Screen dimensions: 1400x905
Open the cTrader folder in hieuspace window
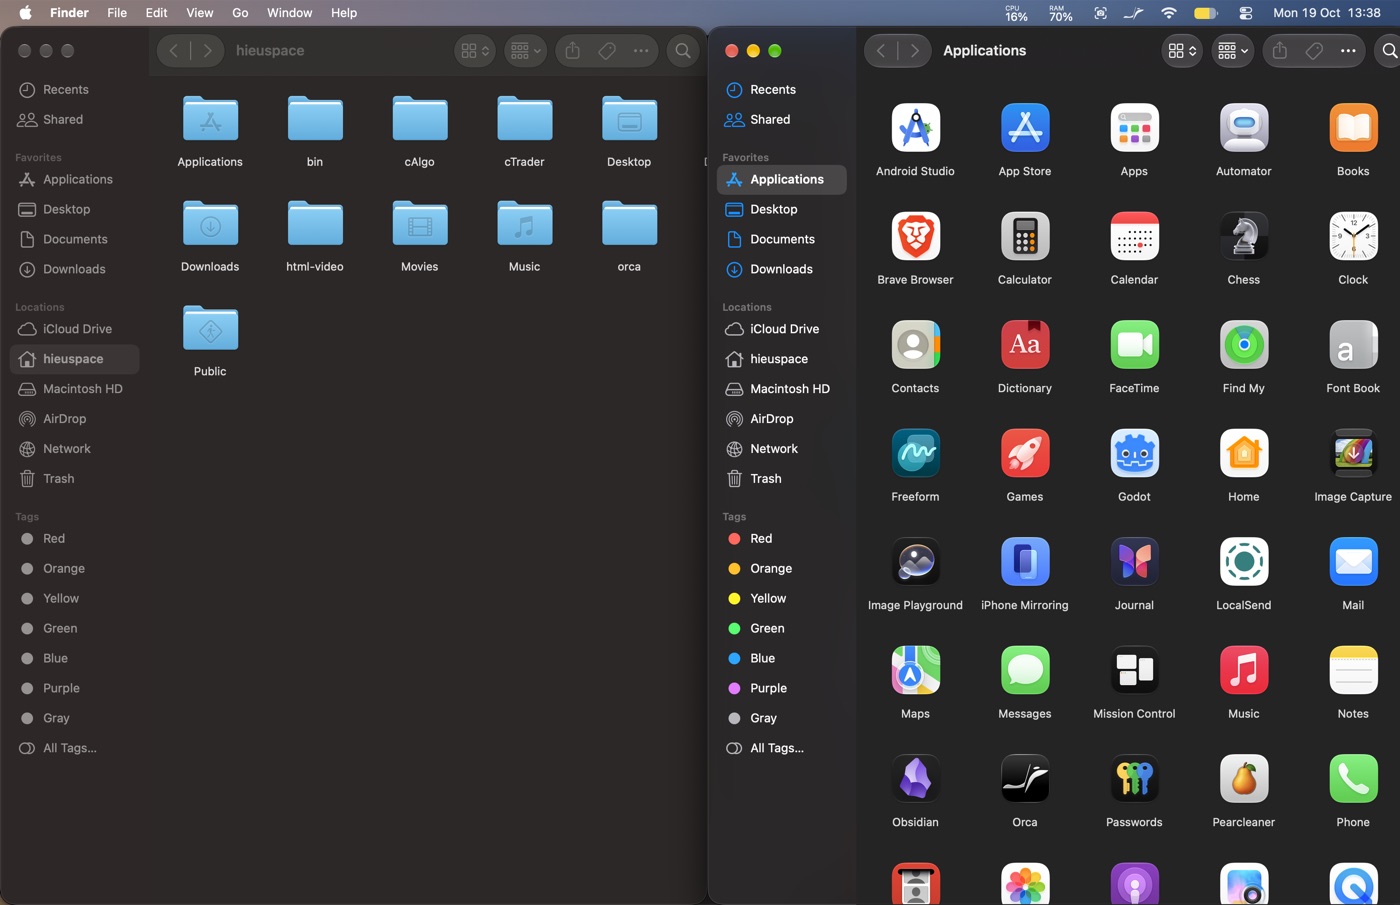pyautogui.click(x=524, y=119)
